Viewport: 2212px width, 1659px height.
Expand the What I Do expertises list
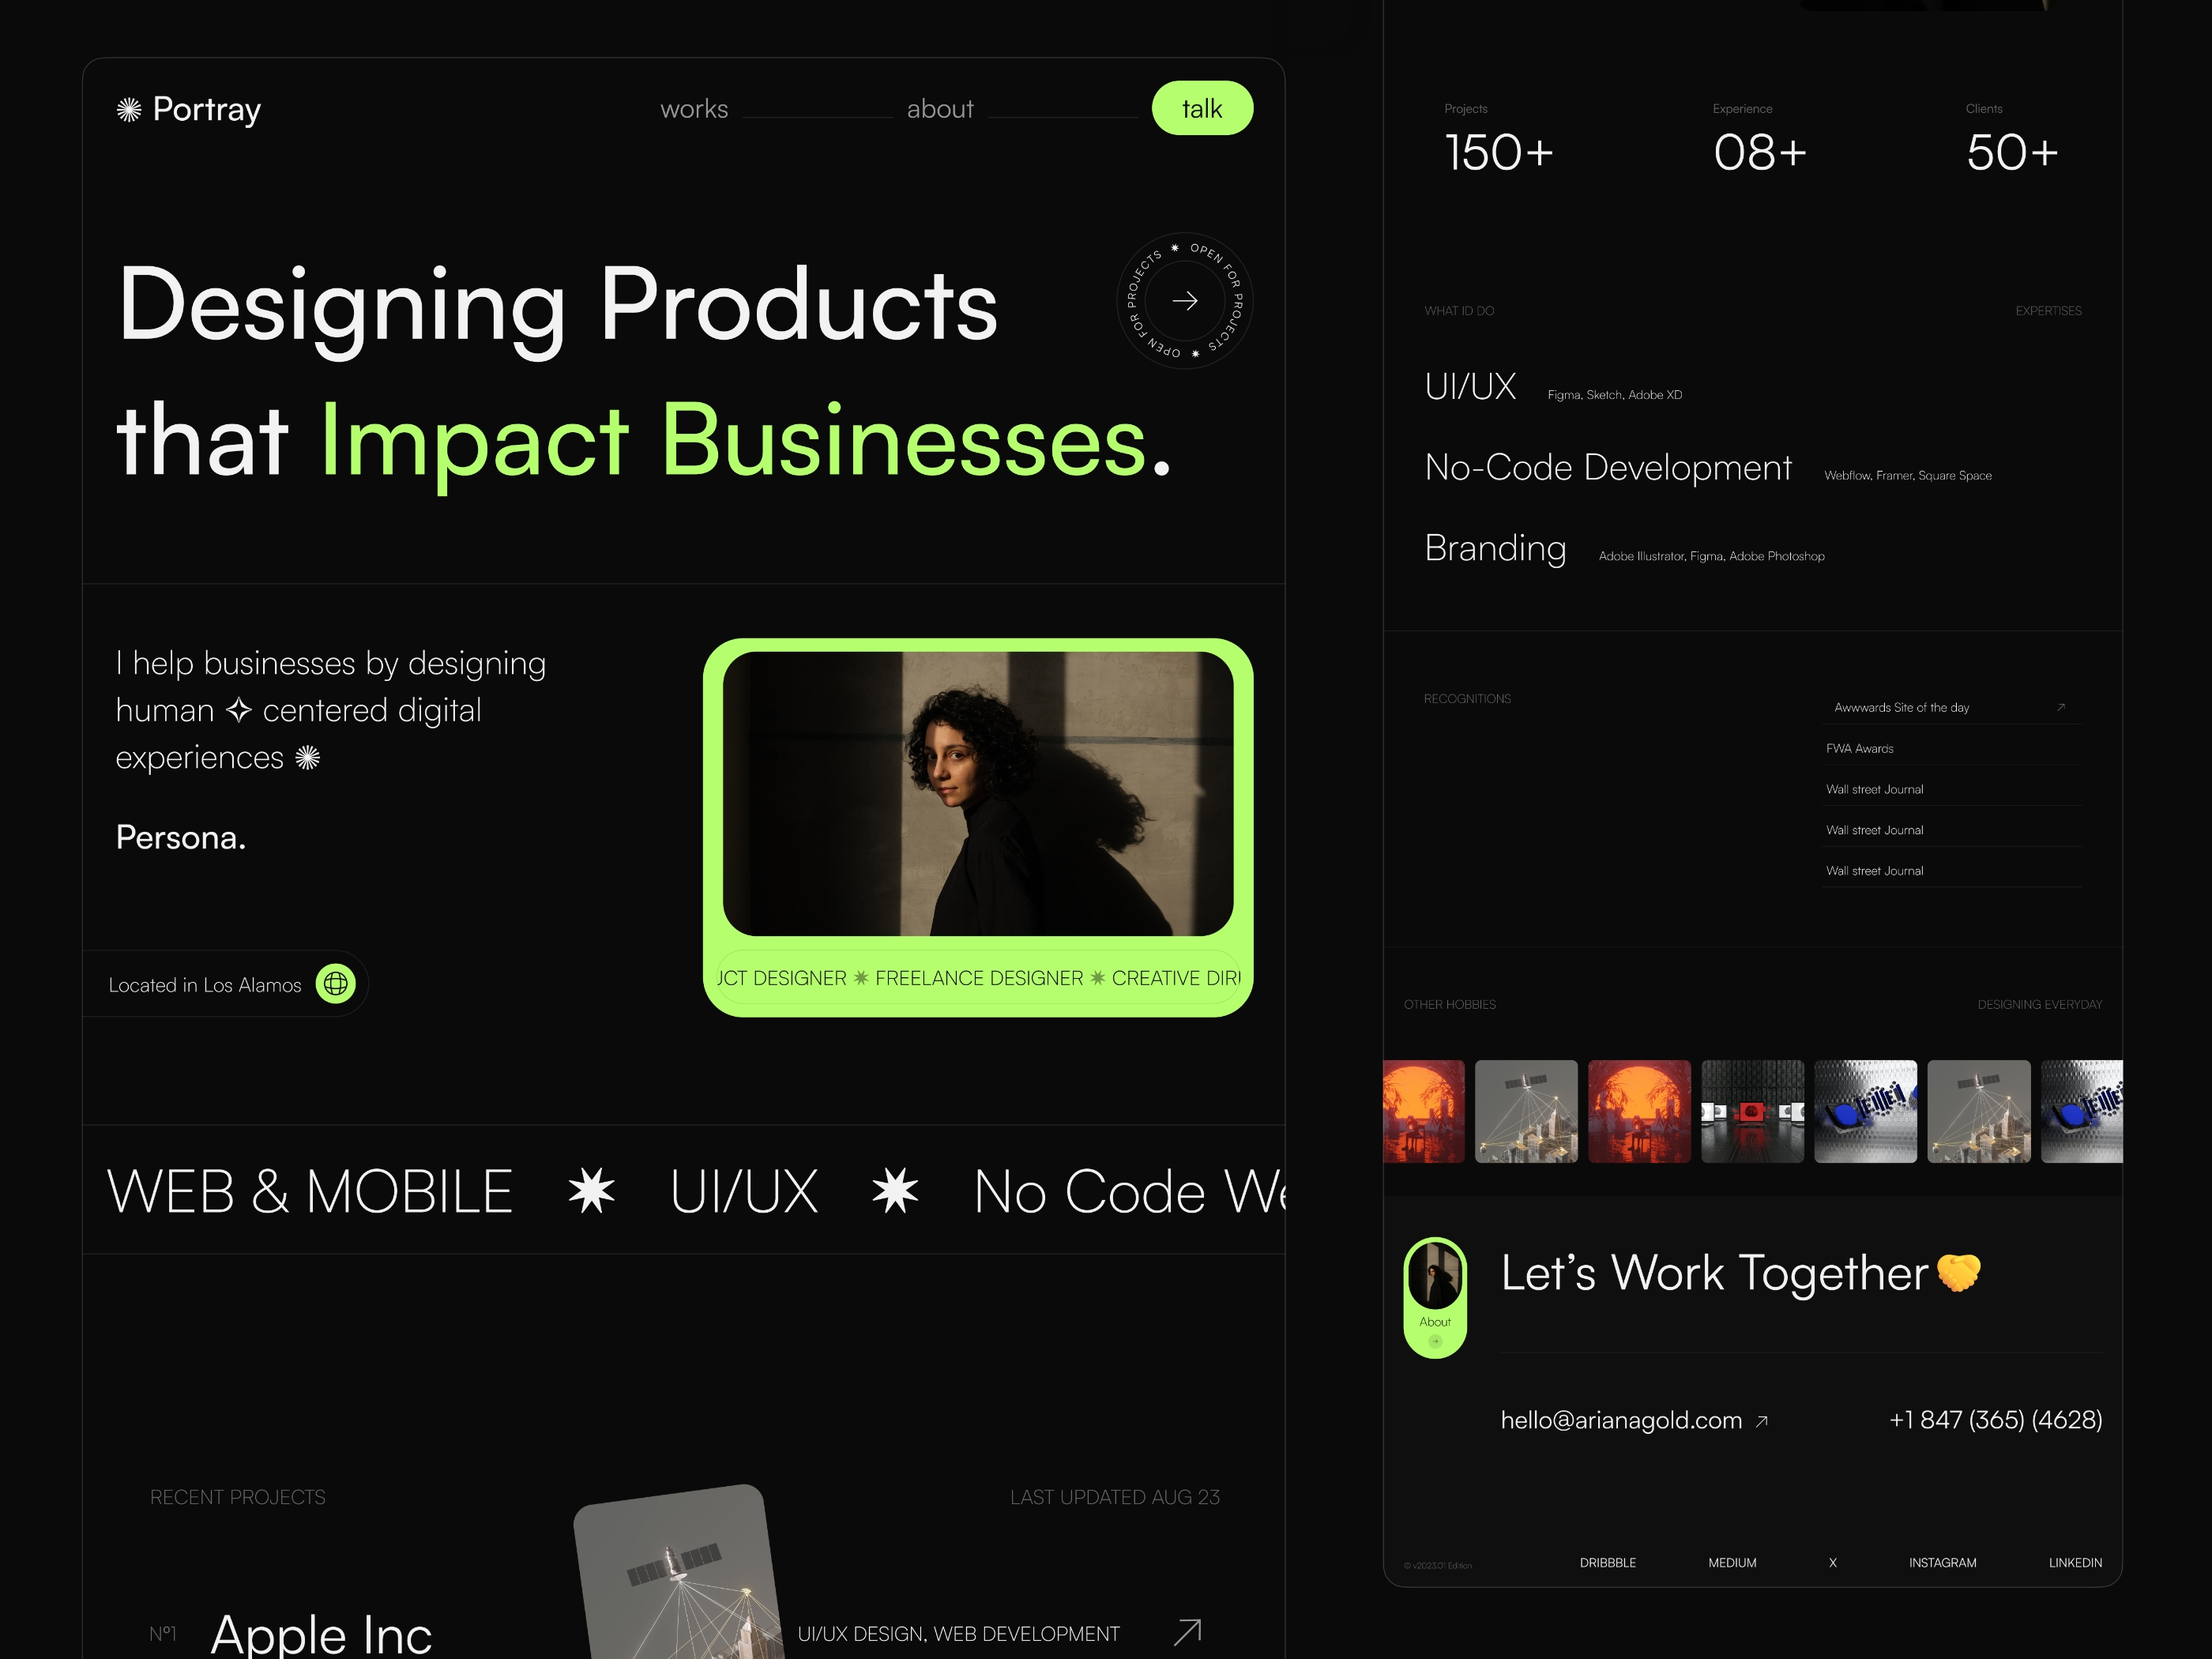click(2050, 312)
